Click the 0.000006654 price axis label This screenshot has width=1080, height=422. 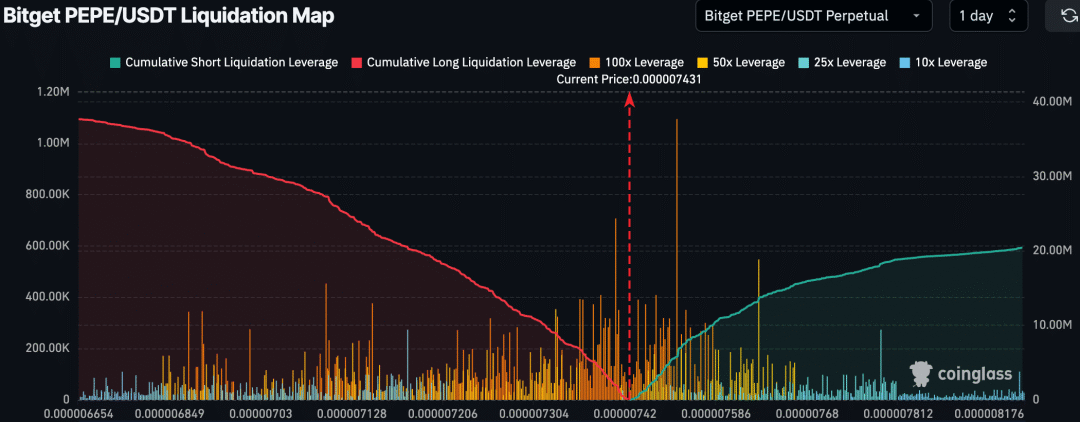coord(79,414)
